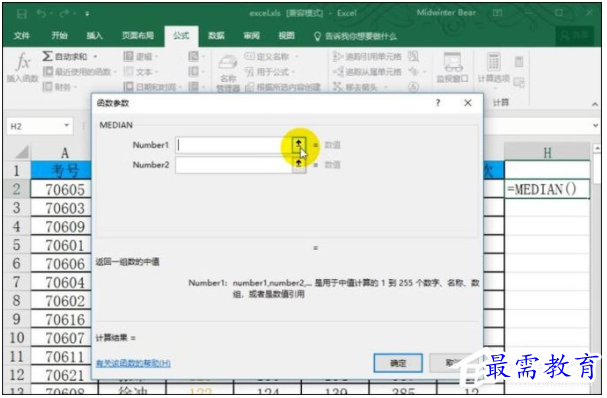
Task: Open Recently Used functions list
Action: (79, 72)
